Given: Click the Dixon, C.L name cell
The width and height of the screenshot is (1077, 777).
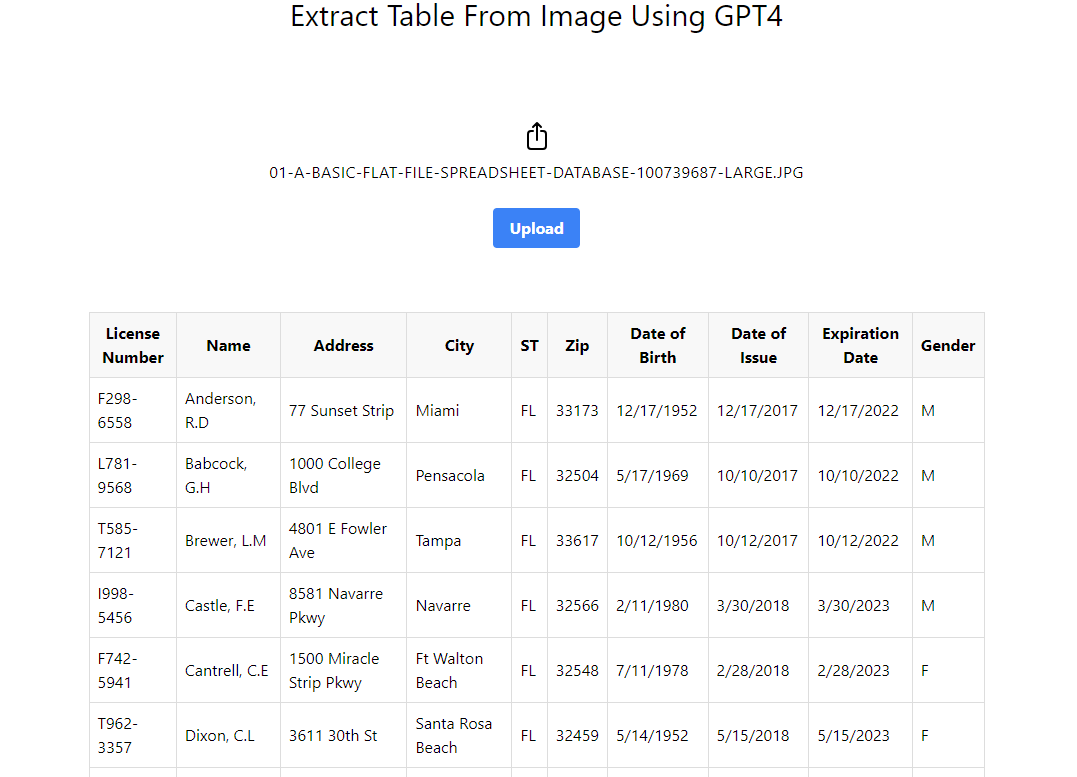Looking at the screenshot, I should 220,735.
